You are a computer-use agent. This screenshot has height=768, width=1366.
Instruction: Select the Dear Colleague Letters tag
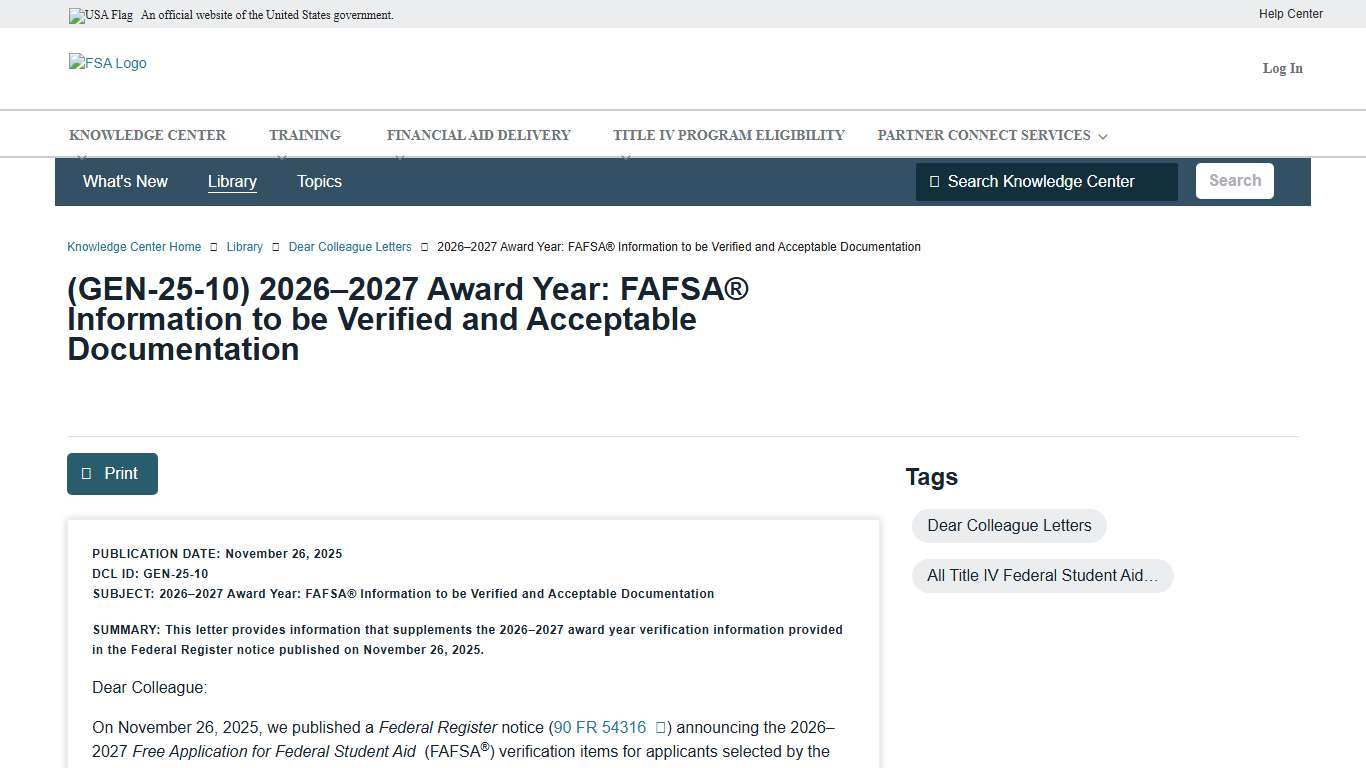click(1008, 525)
